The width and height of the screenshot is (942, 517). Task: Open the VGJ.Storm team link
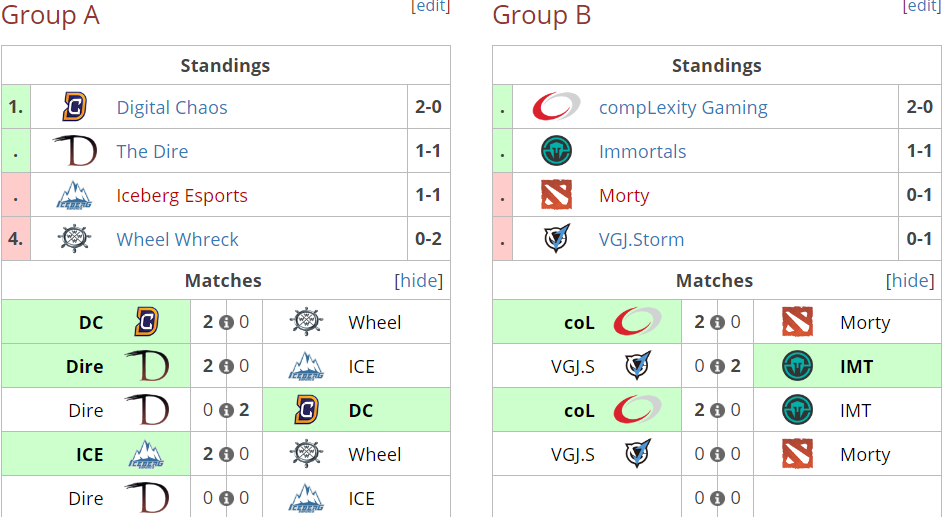click(x=642, y=240)
